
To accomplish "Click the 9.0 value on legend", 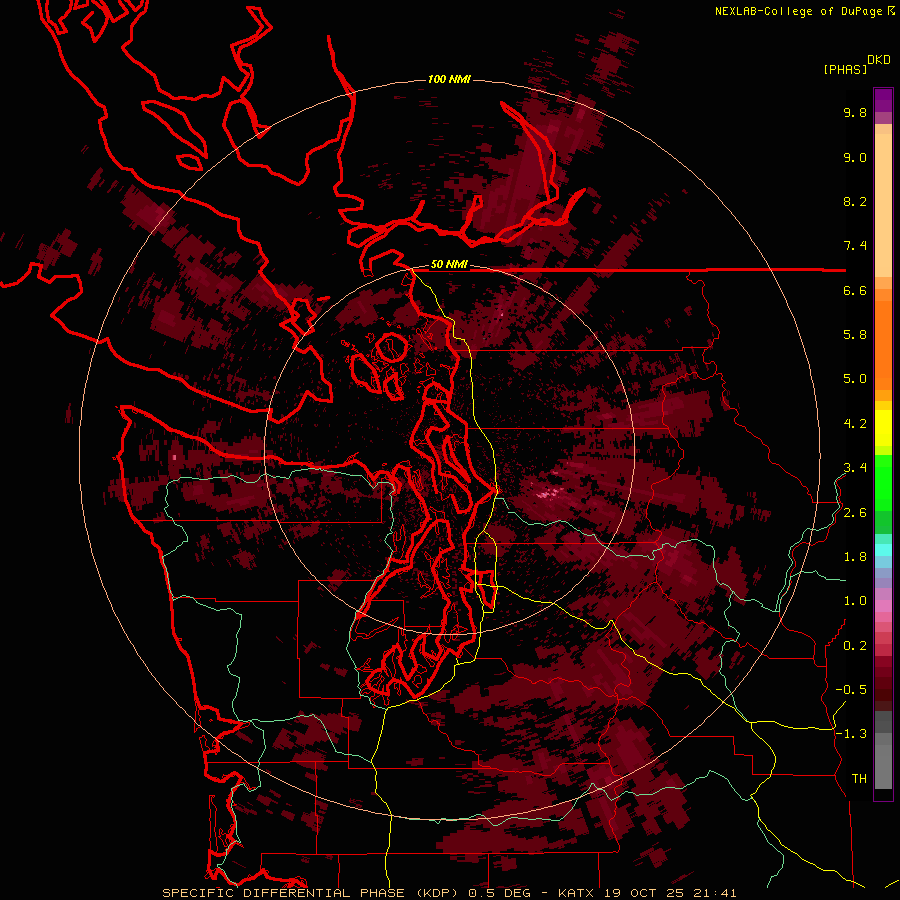I will point(855,157).
